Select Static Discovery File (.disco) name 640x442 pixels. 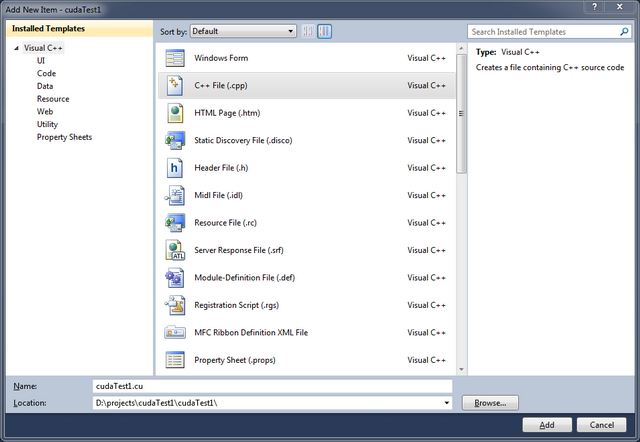point(243,140)
